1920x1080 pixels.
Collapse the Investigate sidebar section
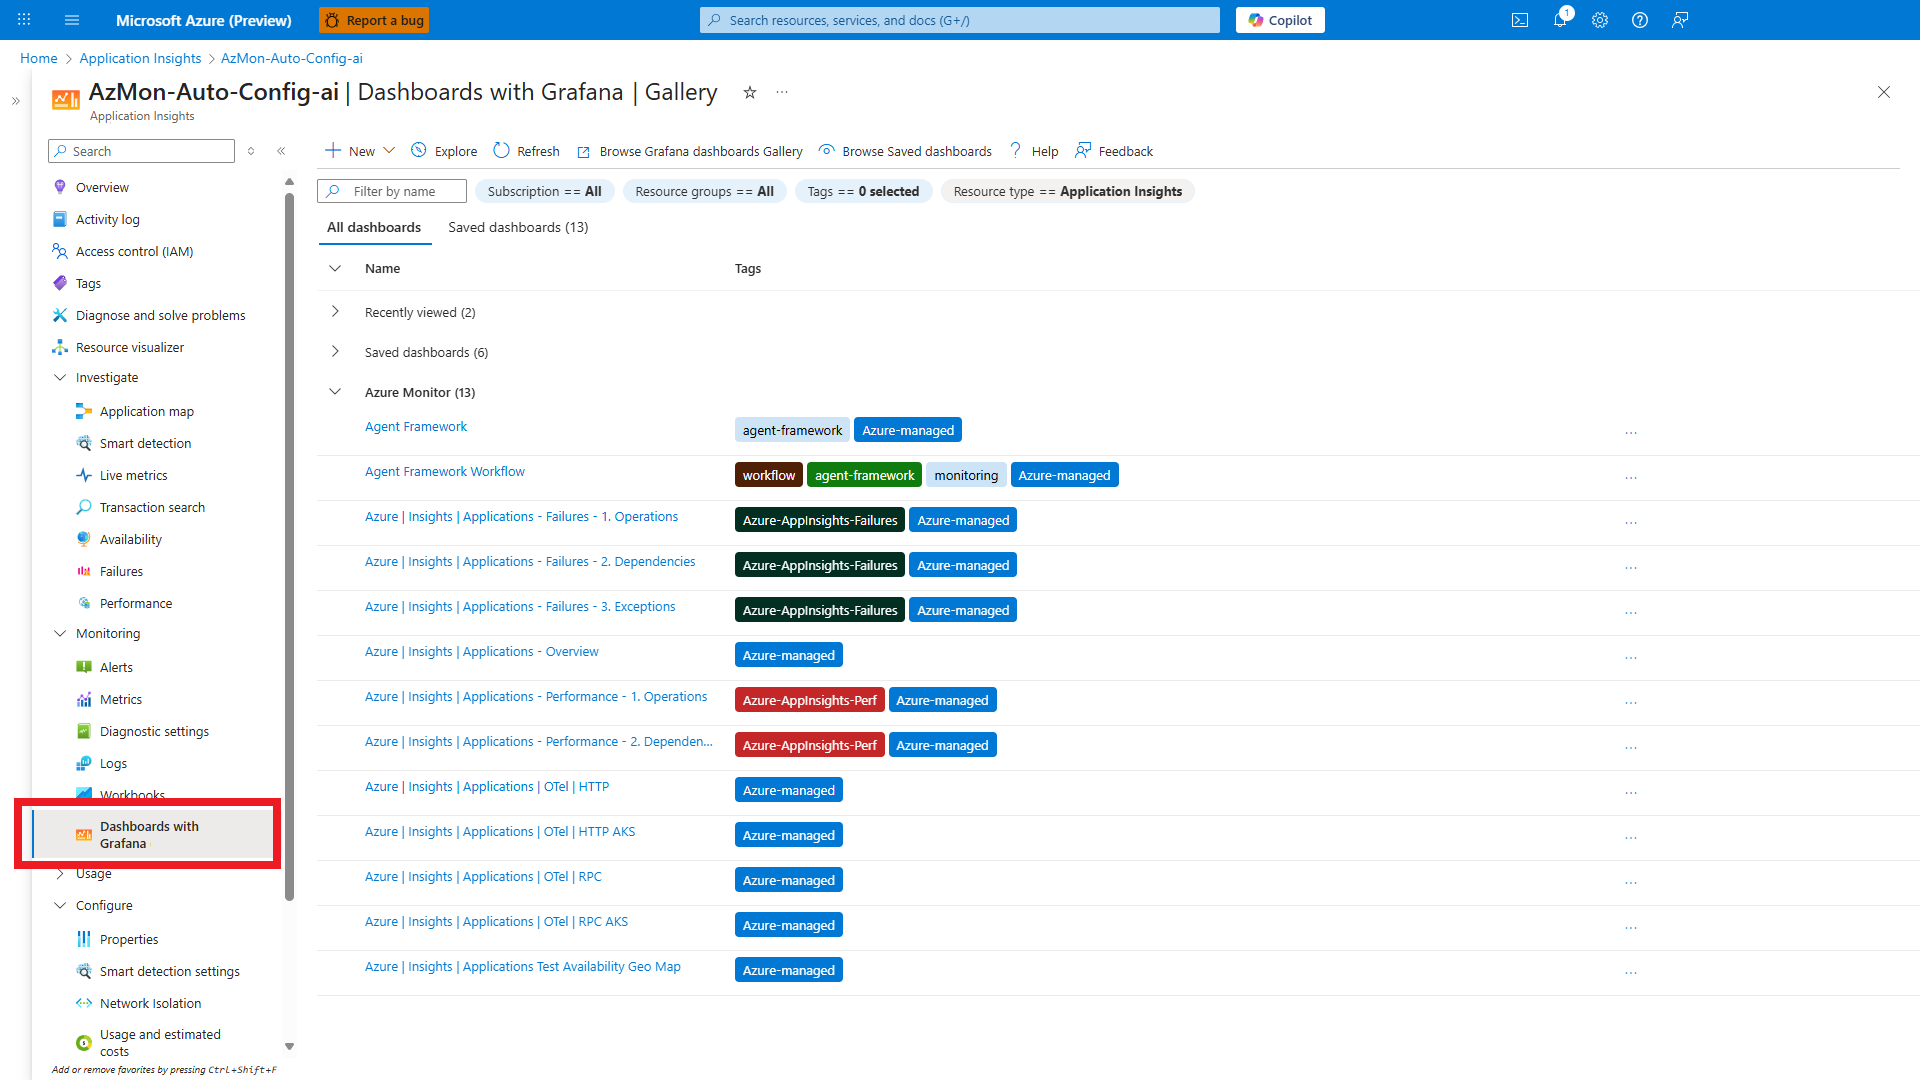point(60,377)
